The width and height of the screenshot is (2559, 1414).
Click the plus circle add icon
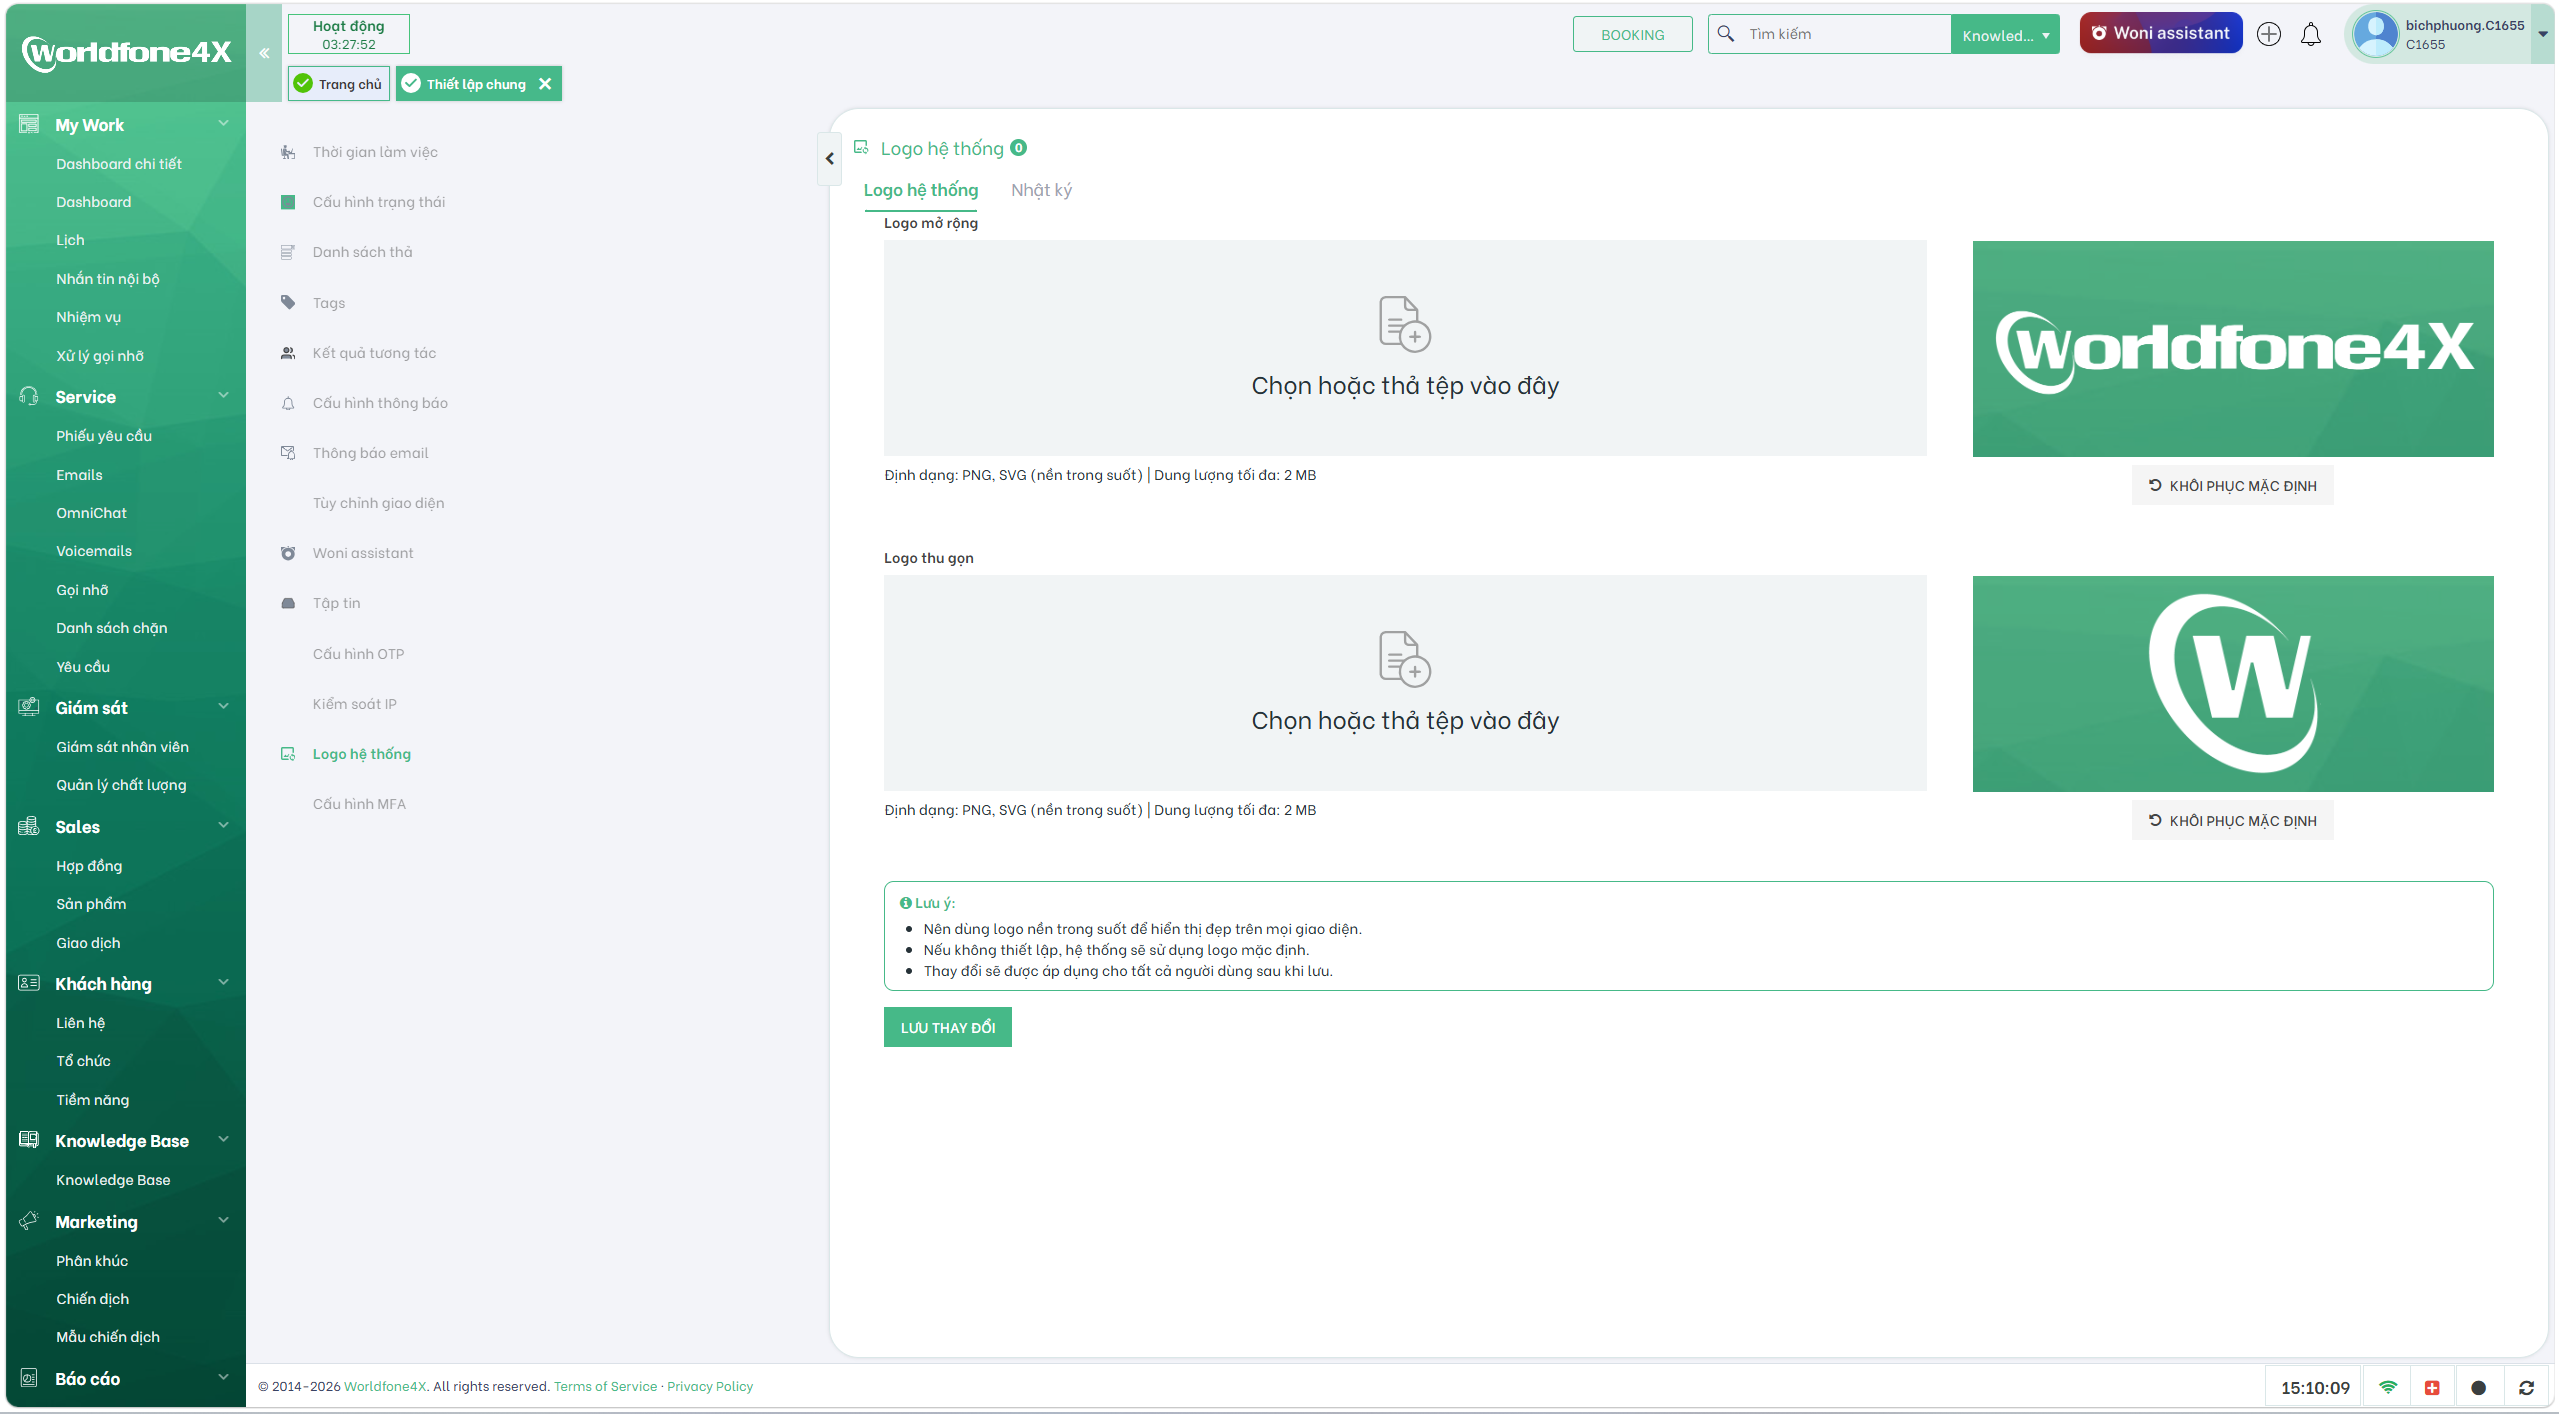pos(2269,34)
